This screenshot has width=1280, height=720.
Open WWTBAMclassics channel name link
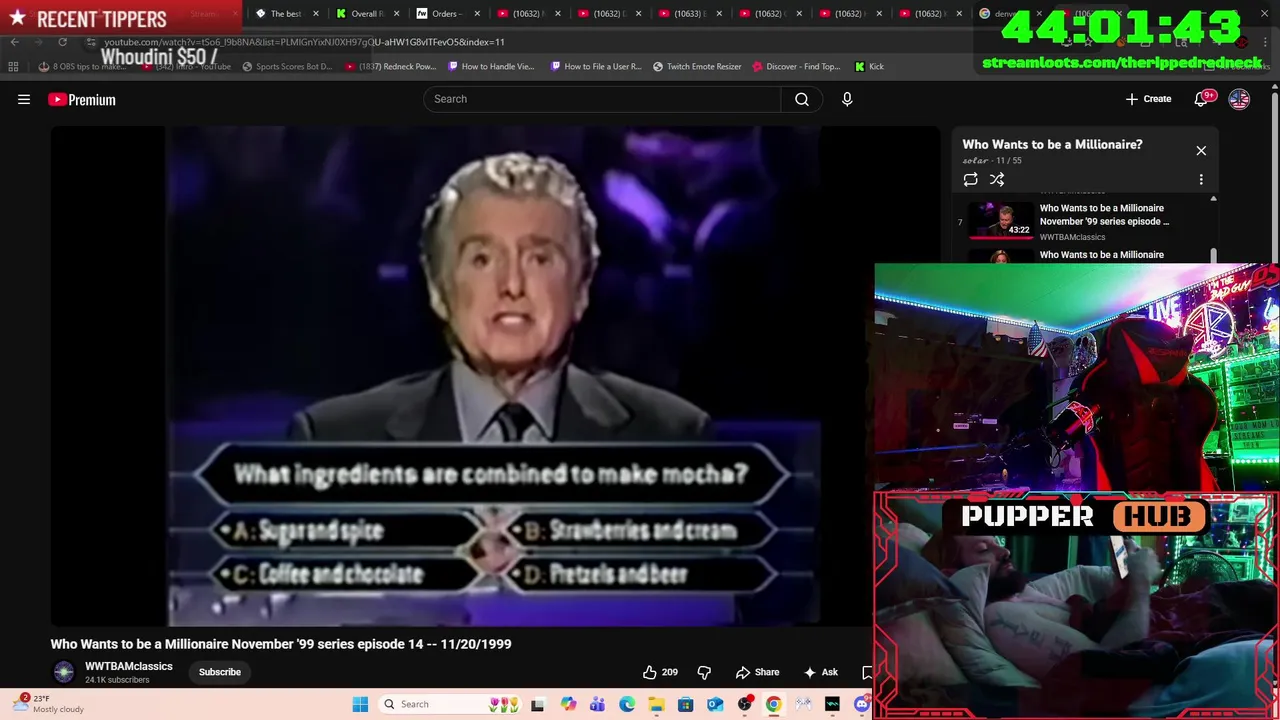point(129,666)
